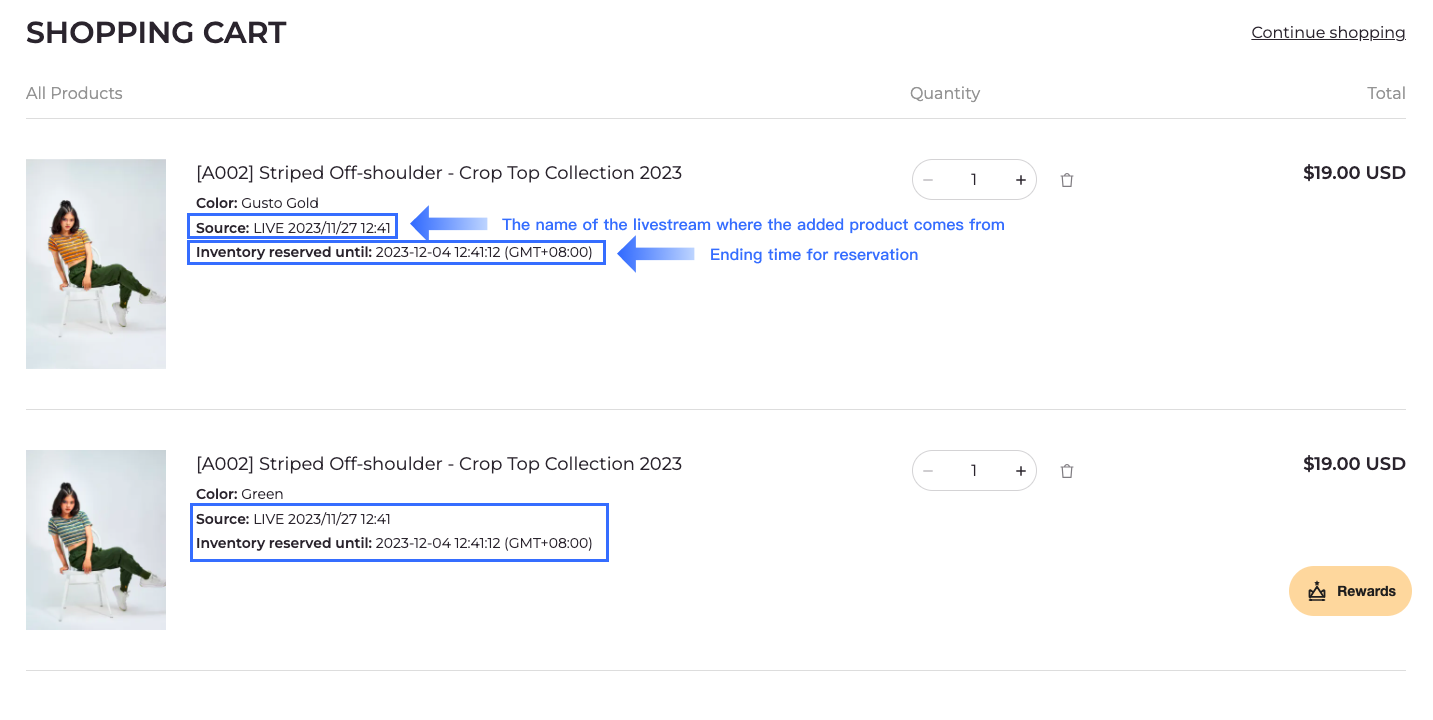Decrease quantity of Gusto Gold item
Viewport: 1433px width, 720px height.
coord(928,180)
